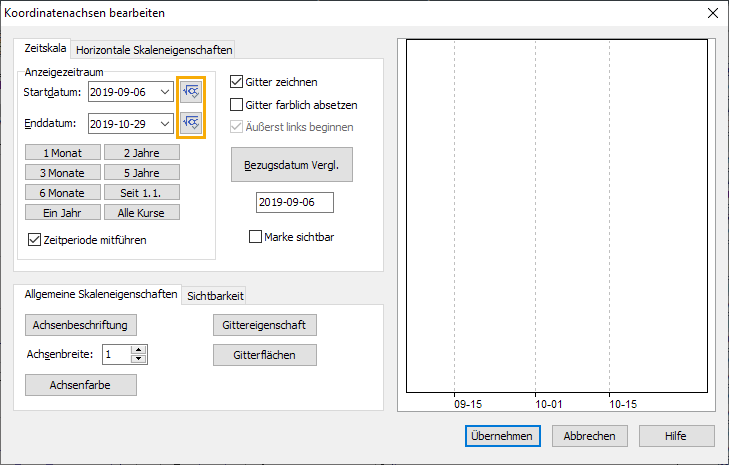Choose the Achsenfarbe color button
The image size is (729, 465).
[81, 384]
